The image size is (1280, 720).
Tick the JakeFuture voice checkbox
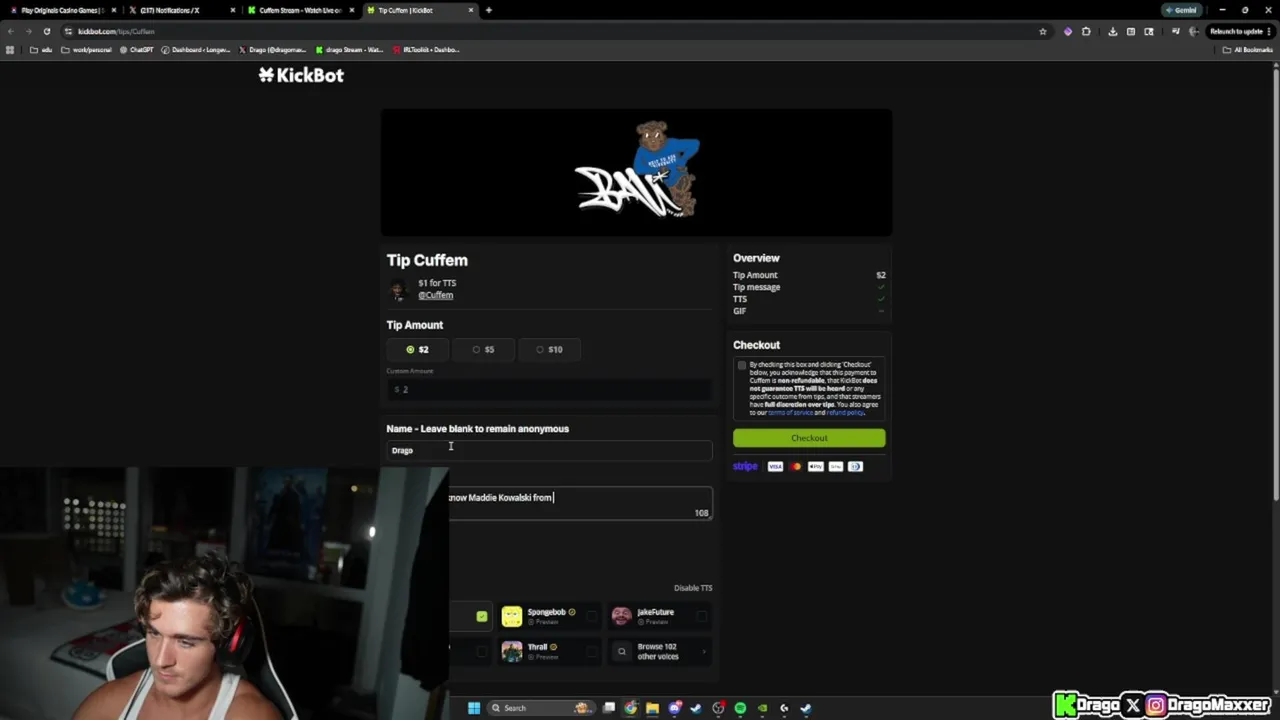coord(701,616)
